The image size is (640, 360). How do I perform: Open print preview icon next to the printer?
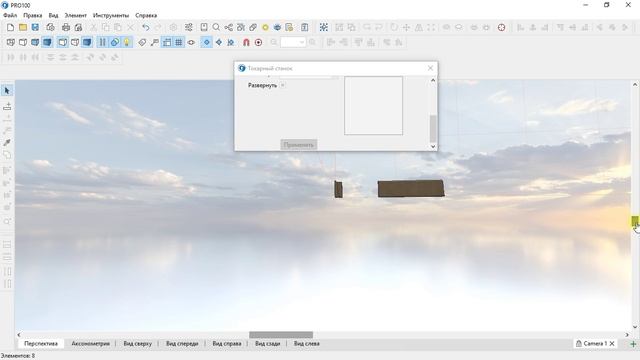(x=78, y=27)
